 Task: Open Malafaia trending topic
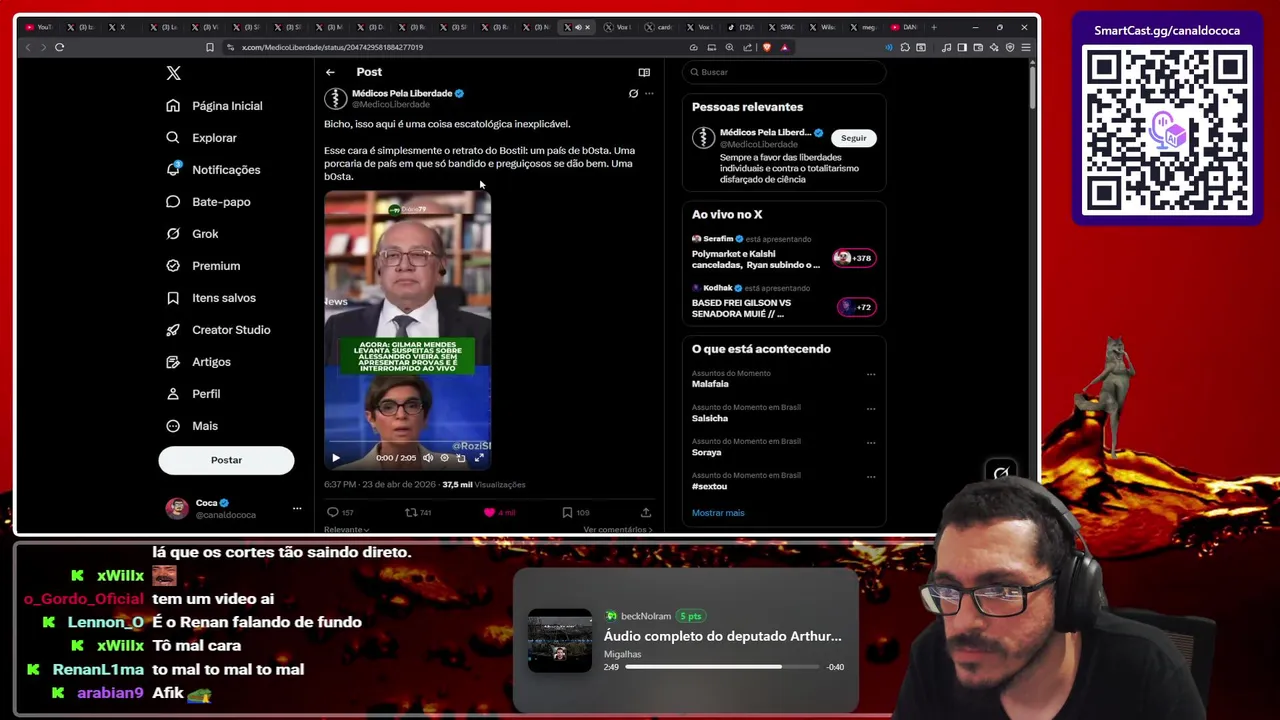coord(710,384)
